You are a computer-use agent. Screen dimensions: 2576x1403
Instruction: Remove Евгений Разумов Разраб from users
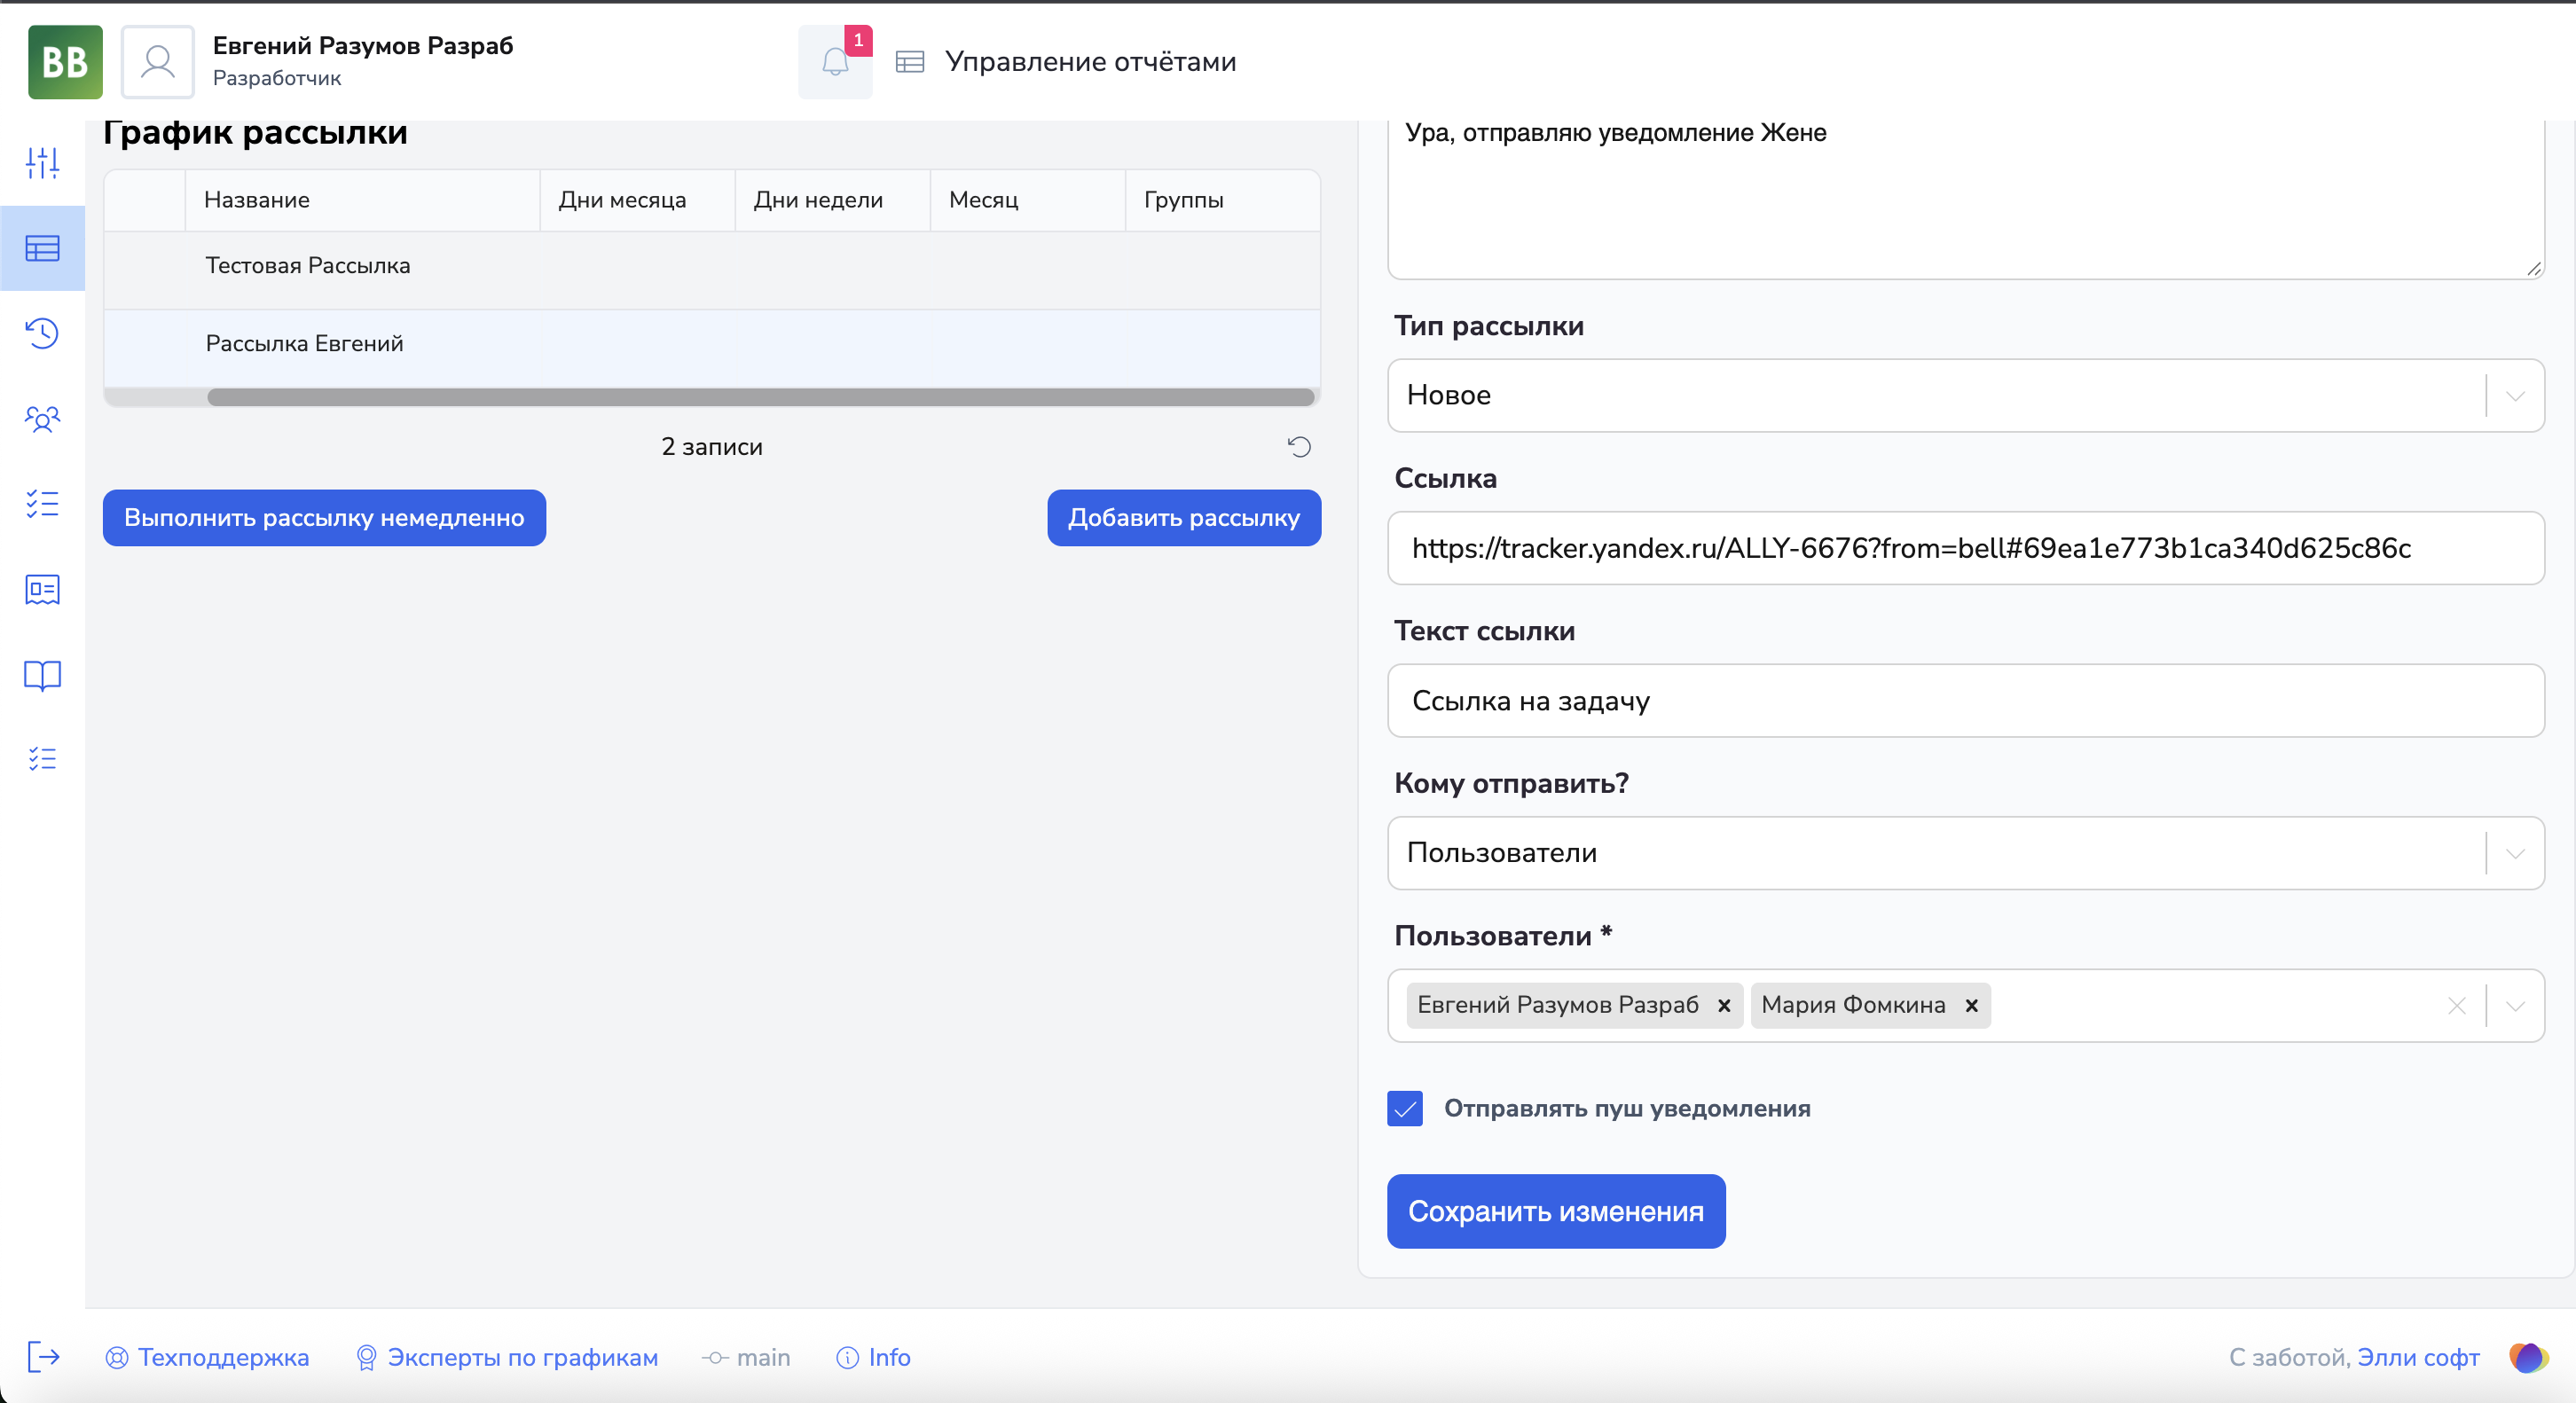coord(1724,1006)
